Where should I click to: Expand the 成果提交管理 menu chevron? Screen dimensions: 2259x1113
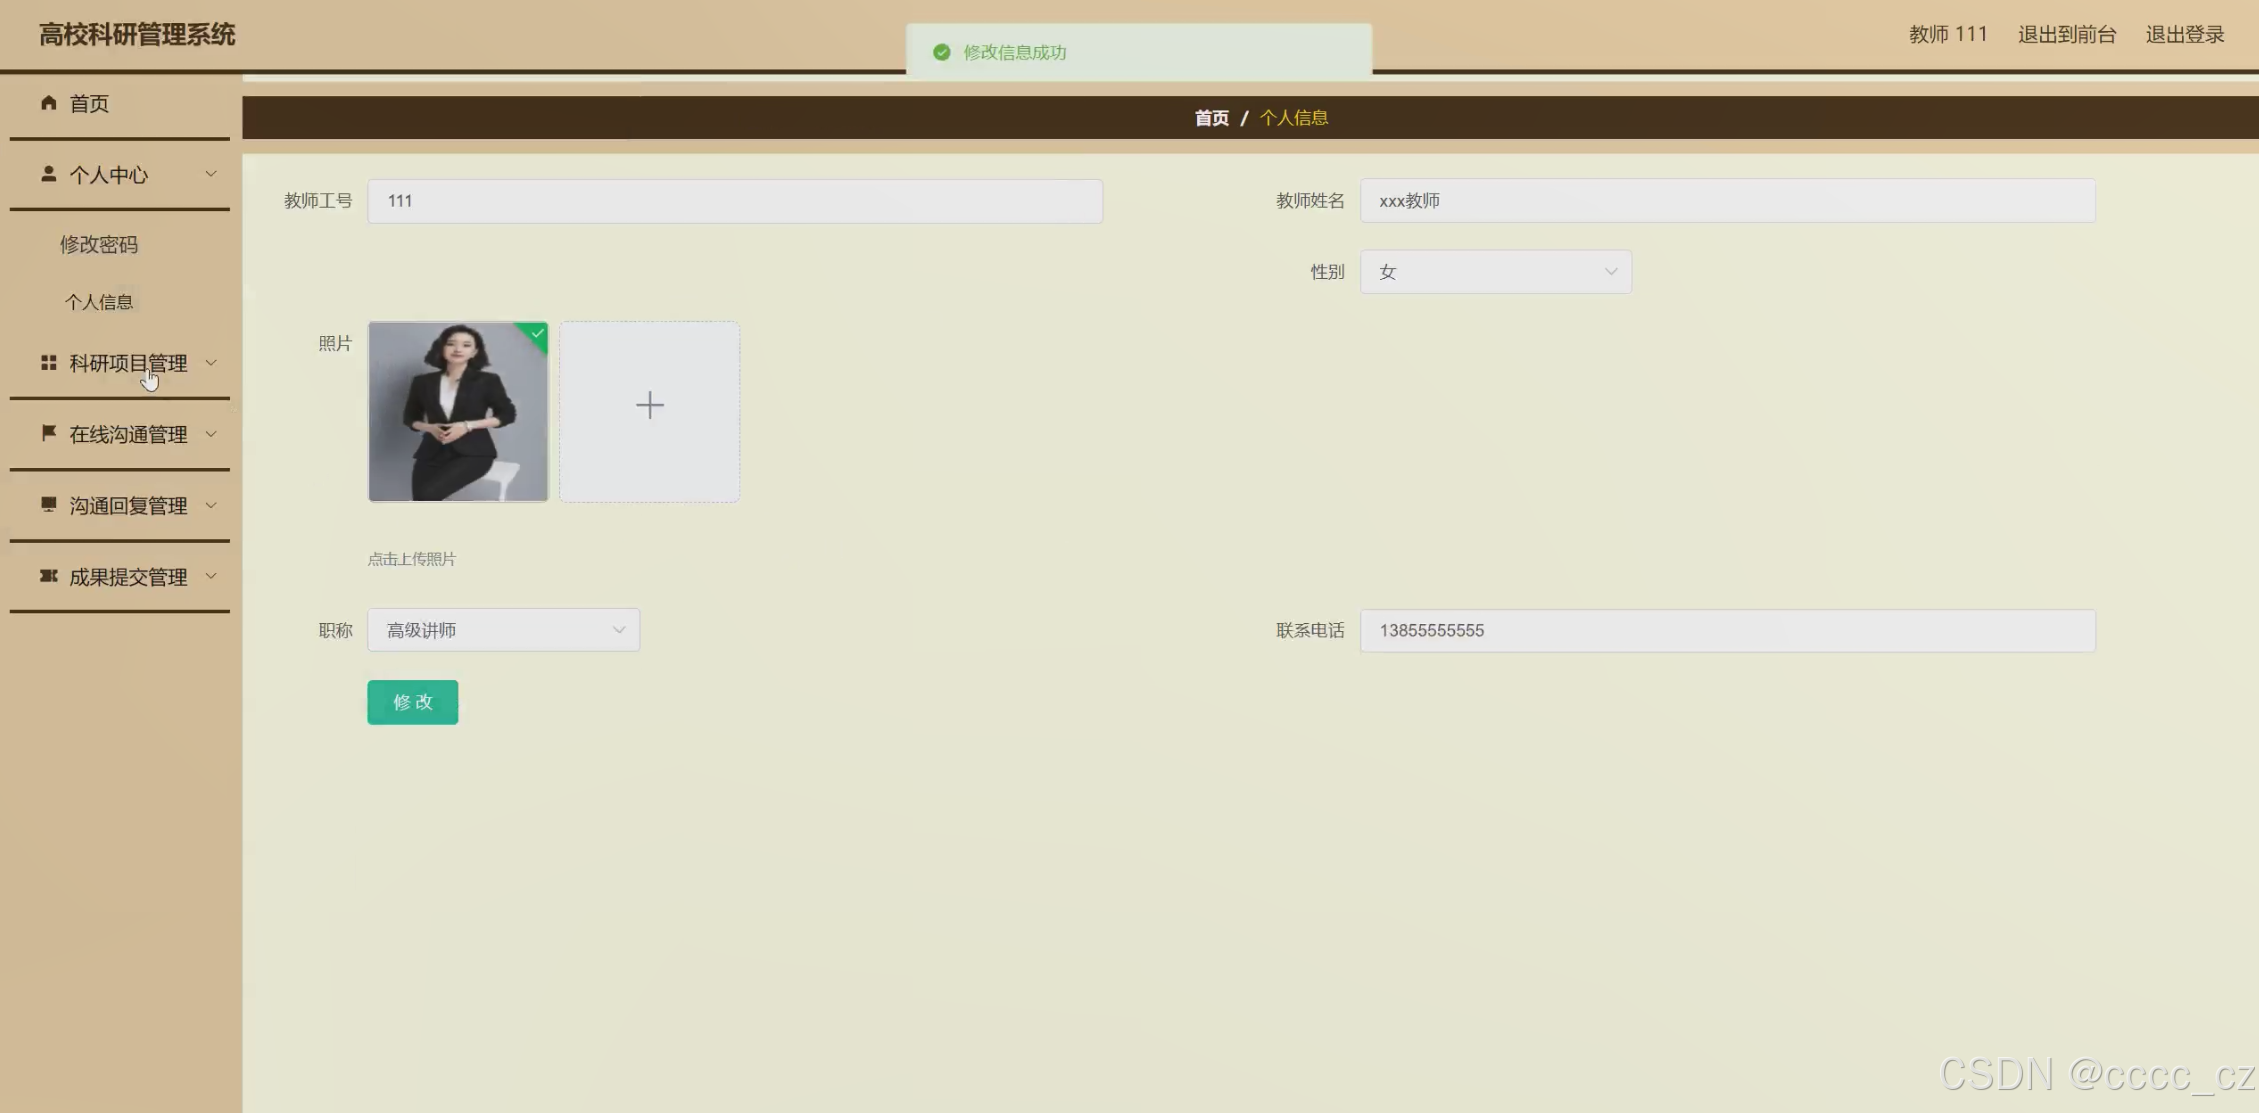[x=211, y=576]
